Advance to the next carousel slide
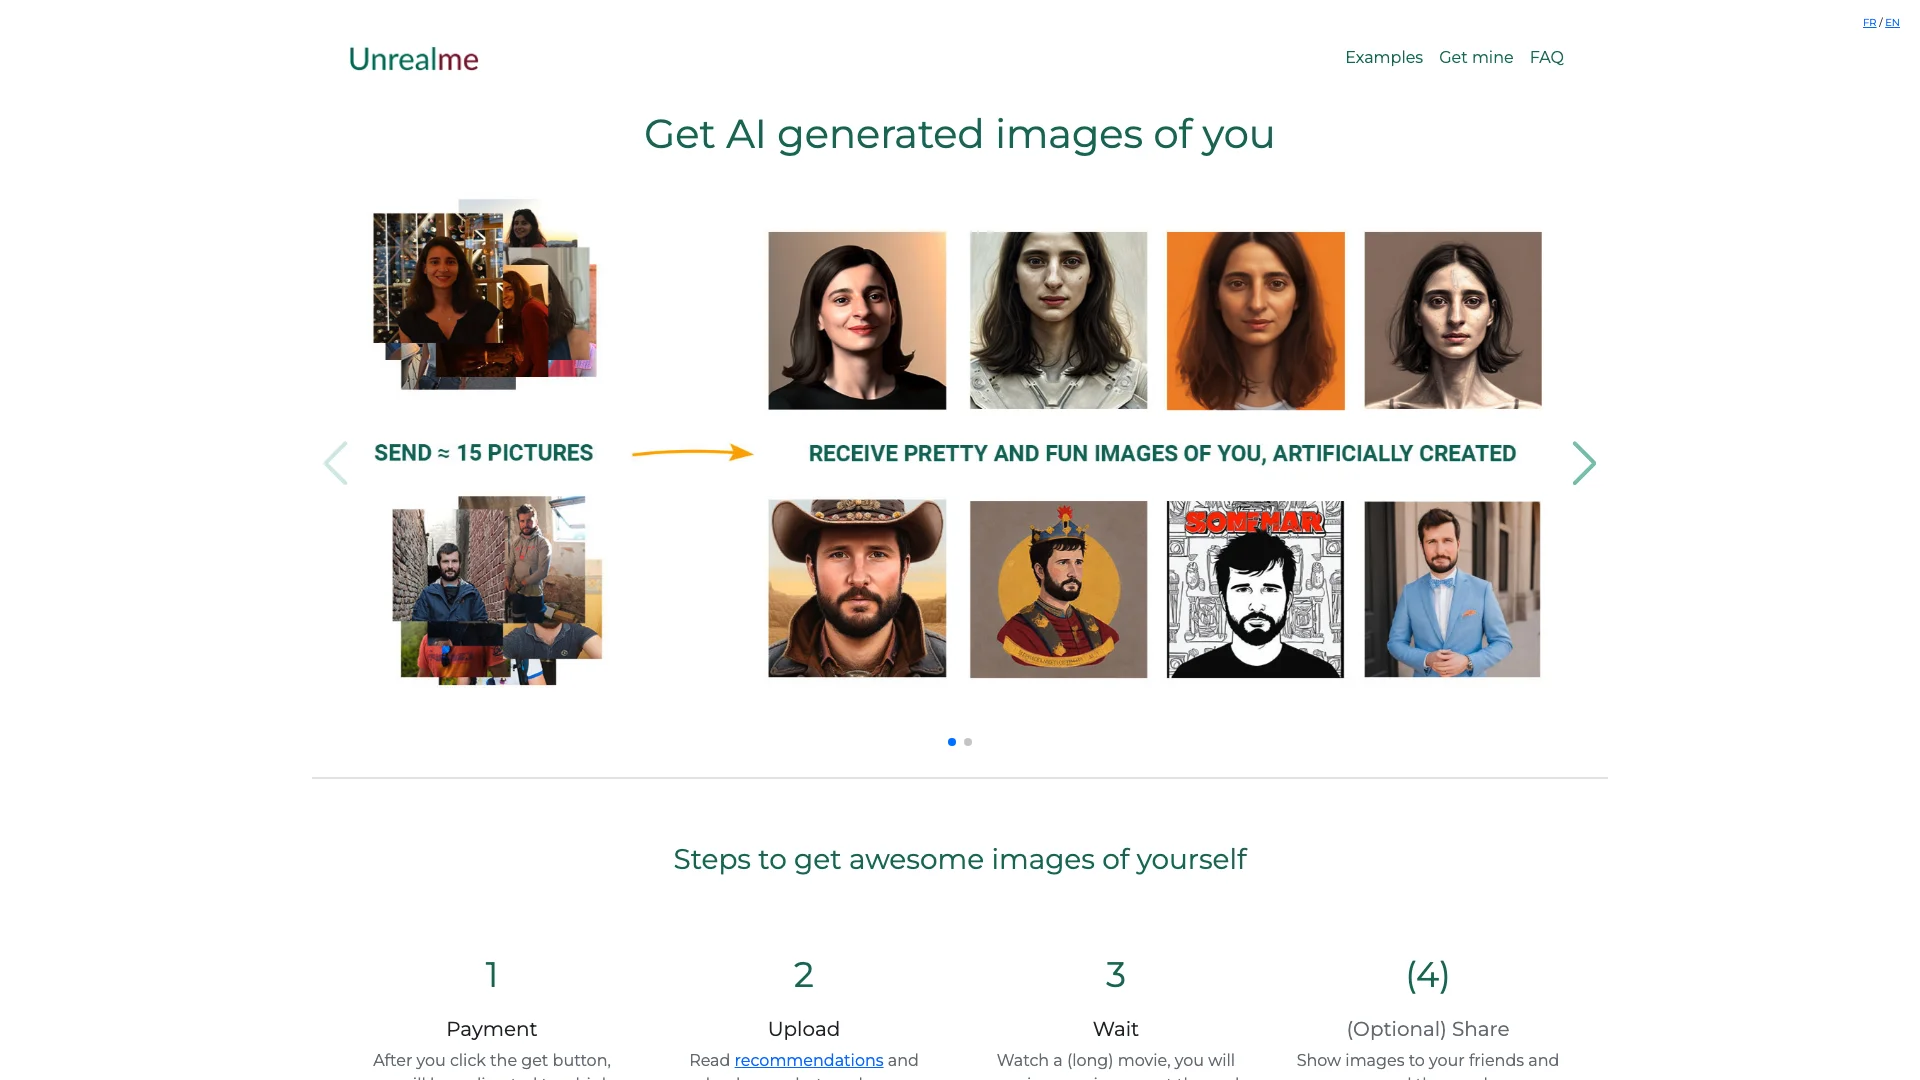The image size is (1920, 1080). [1584, 463]
